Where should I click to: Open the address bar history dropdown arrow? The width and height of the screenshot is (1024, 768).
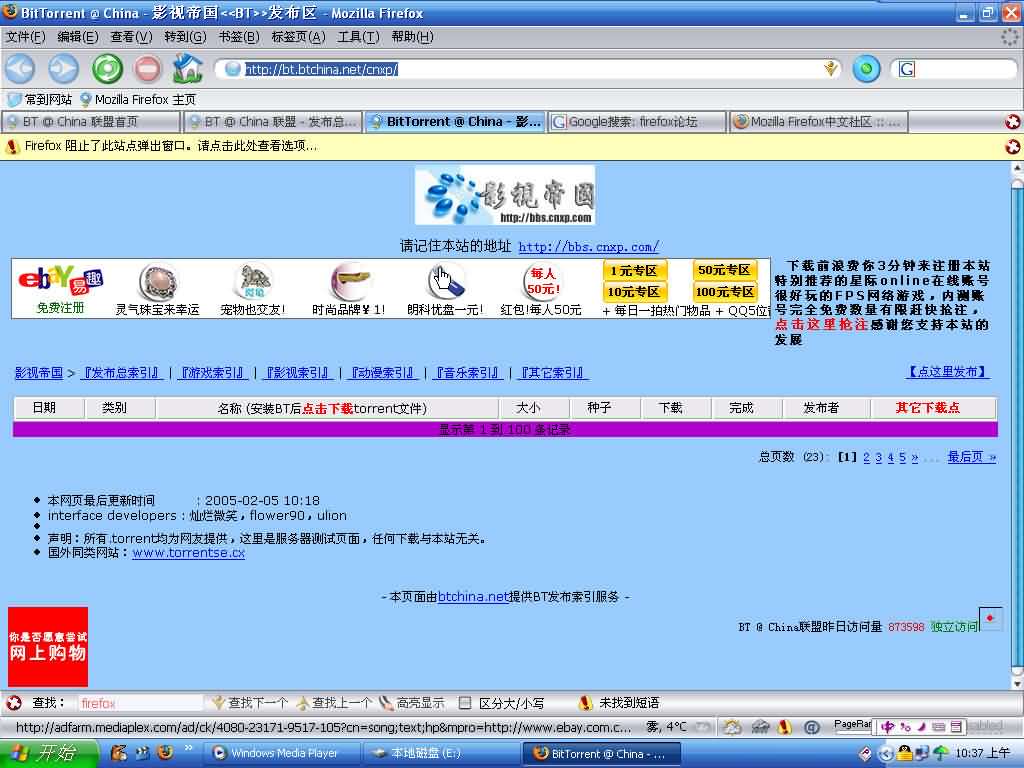click(x=831, y=69)
